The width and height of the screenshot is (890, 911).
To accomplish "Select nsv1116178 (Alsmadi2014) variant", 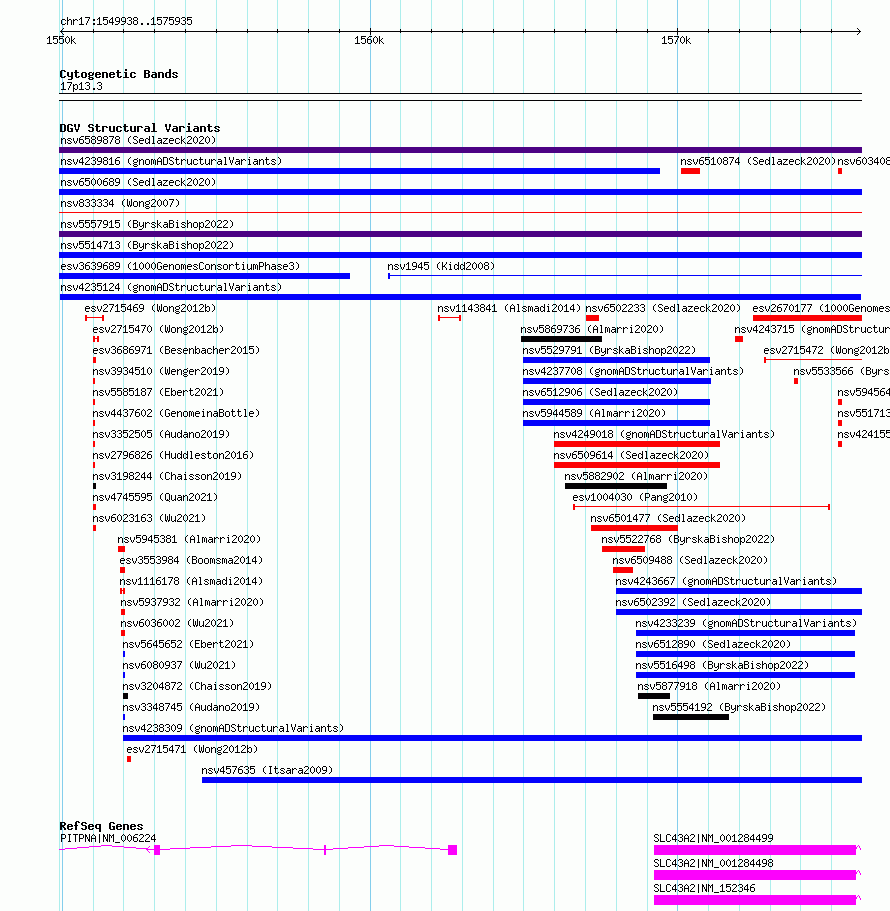I will click(191, 580).
